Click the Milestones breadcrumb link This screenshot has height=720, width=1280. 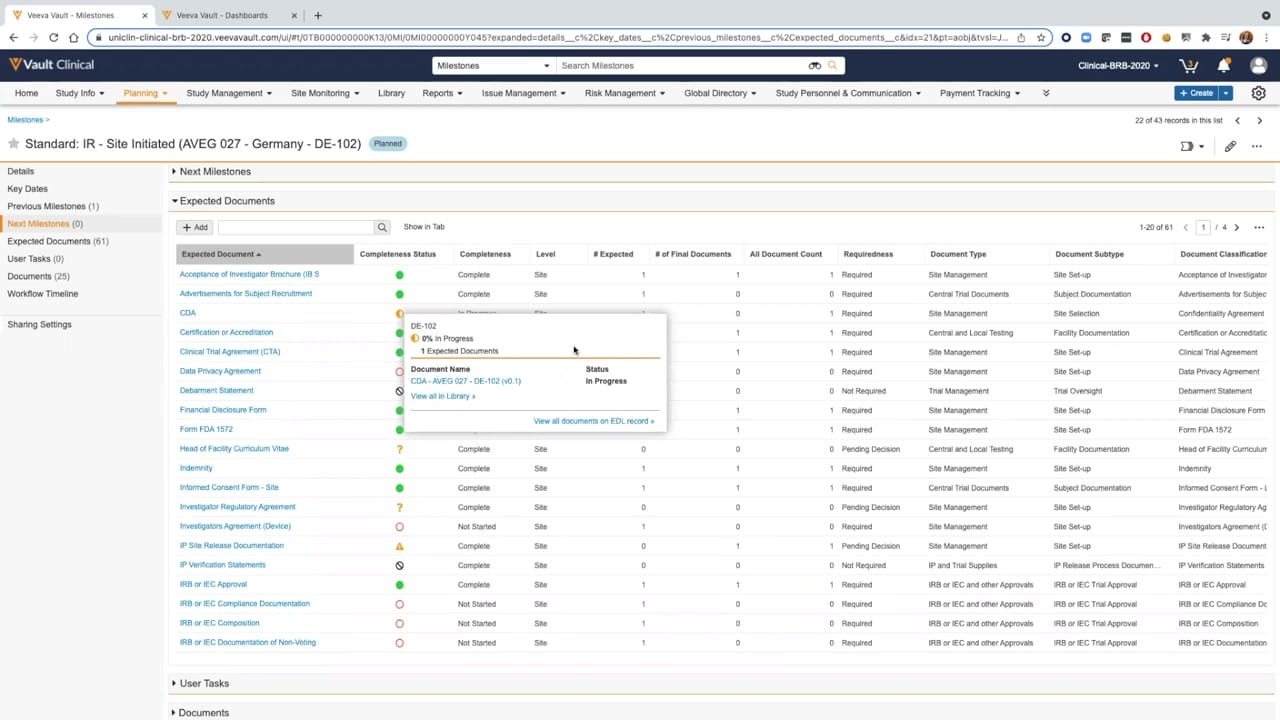pyautogui.click(x=25, y=120)
